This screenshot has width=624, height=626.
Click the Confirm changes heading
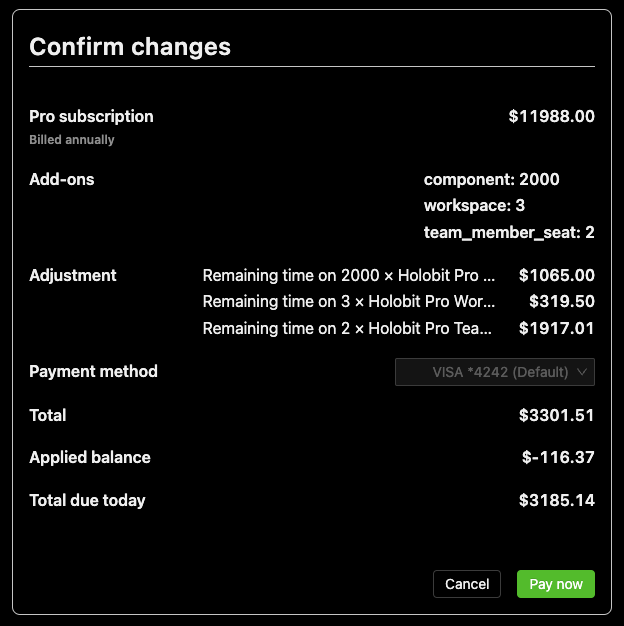click(x=130, y=46)
